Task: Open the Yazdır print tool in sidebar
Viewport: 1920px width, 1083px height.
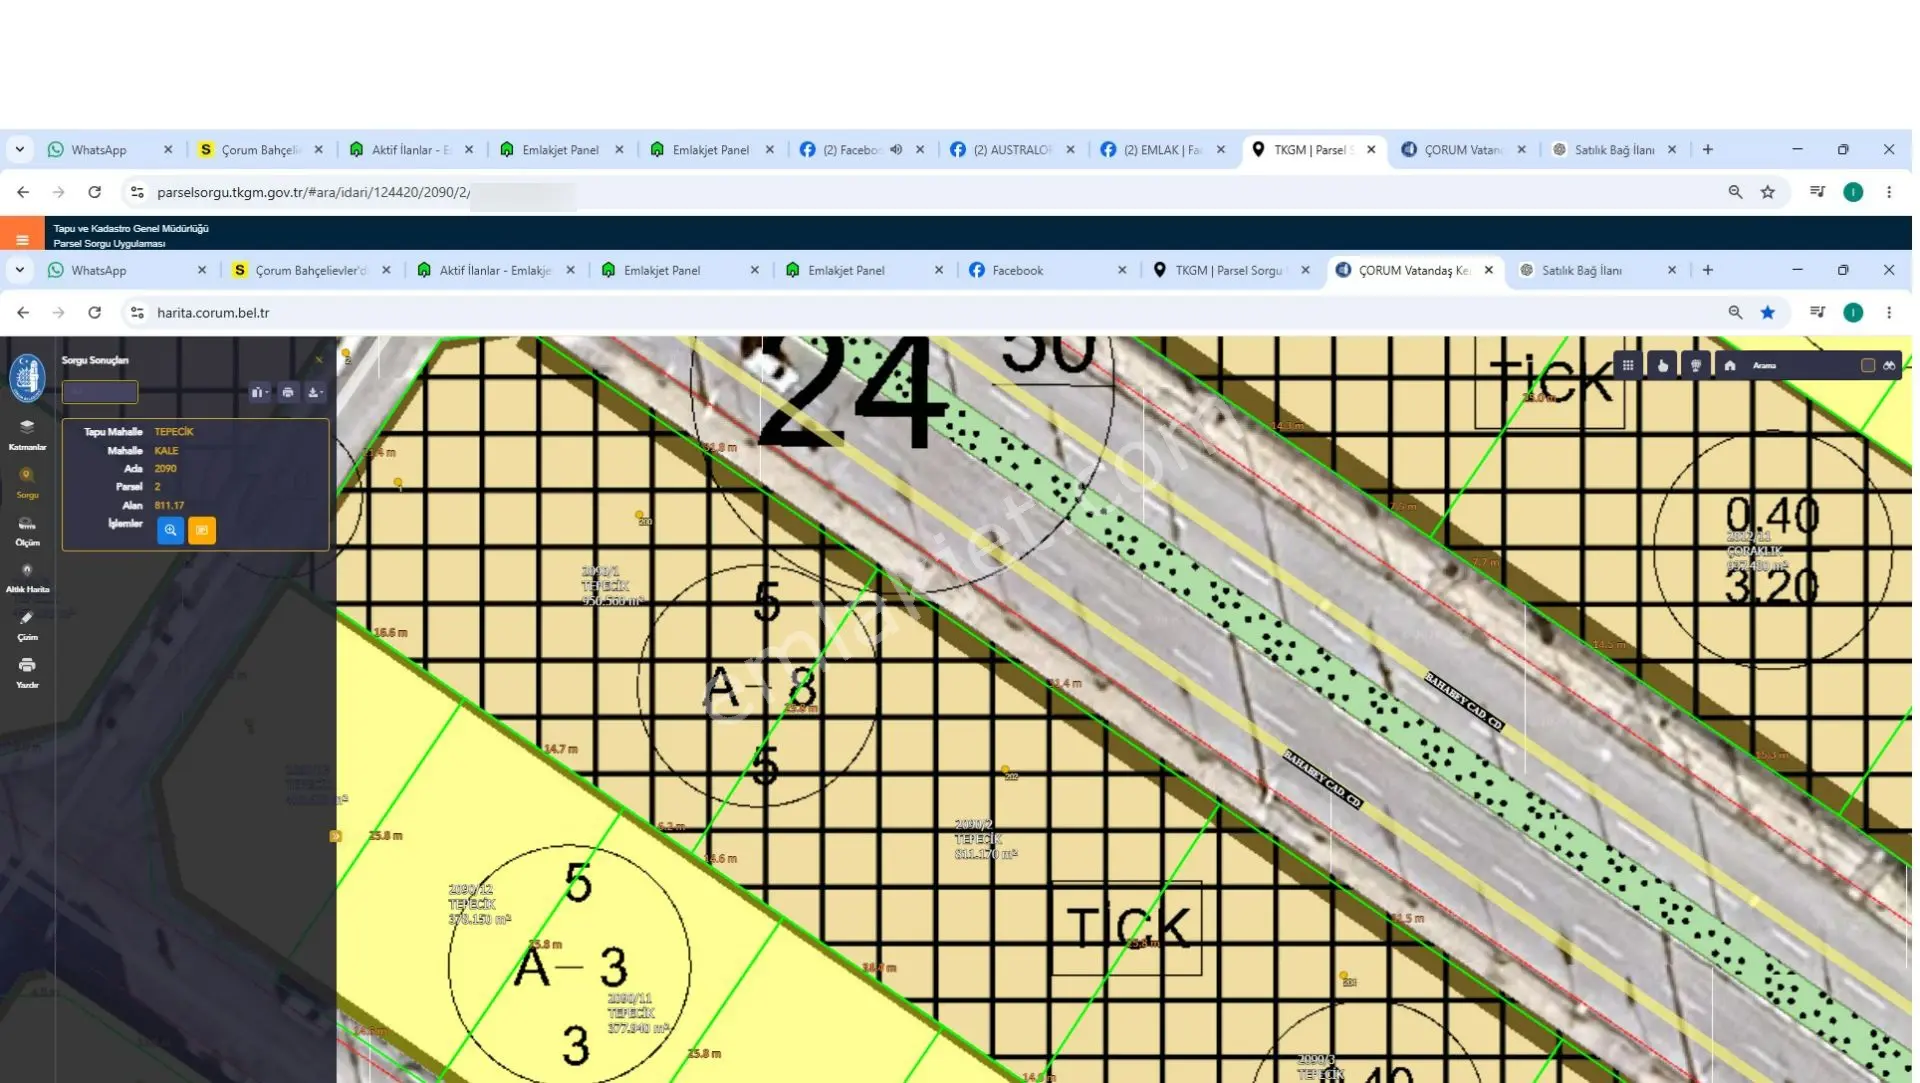Action: tap(27, 674)
